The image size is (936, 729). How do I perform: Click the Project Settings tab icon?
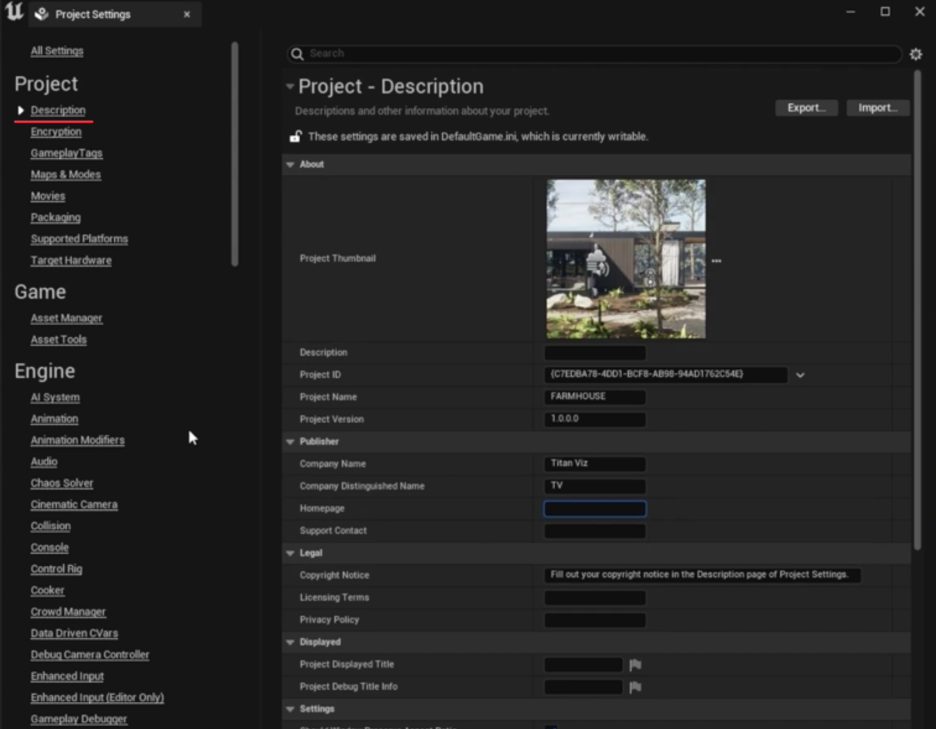41,14
